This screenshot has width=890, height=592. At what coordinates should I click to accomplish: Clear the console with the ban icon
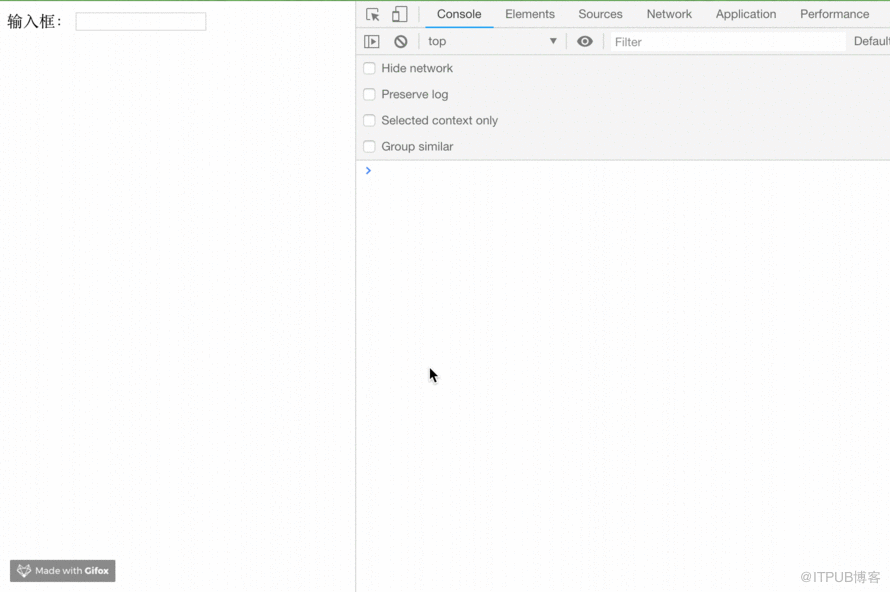[x=401, y=41]
